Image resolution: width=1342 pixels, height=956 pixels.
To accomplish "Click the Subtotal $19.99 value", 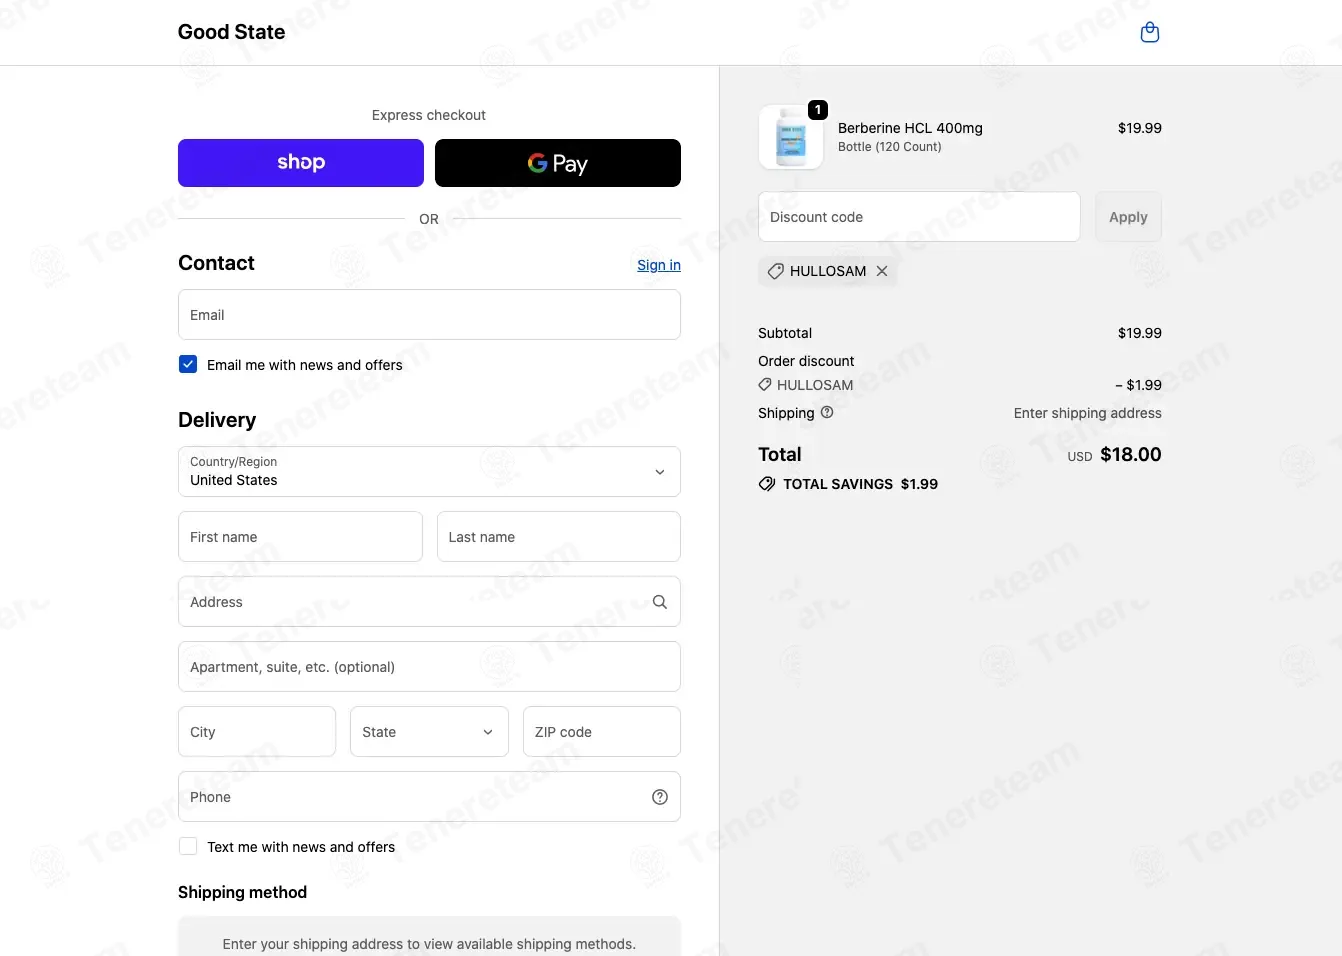I will coord(1140,333).
